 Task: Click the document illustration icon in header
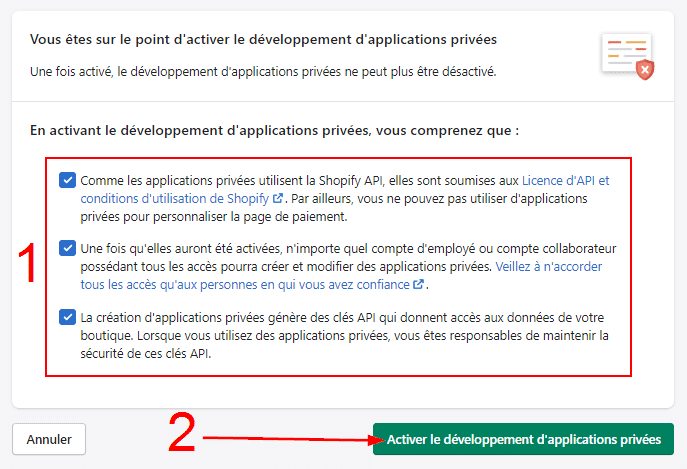coord(624,50)
